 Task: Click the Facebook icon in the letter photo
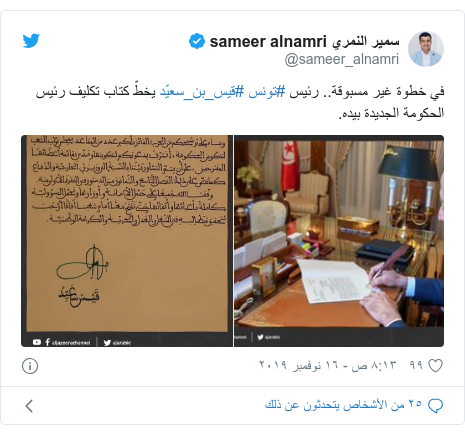pyautogui.click(x=47, y=342)
